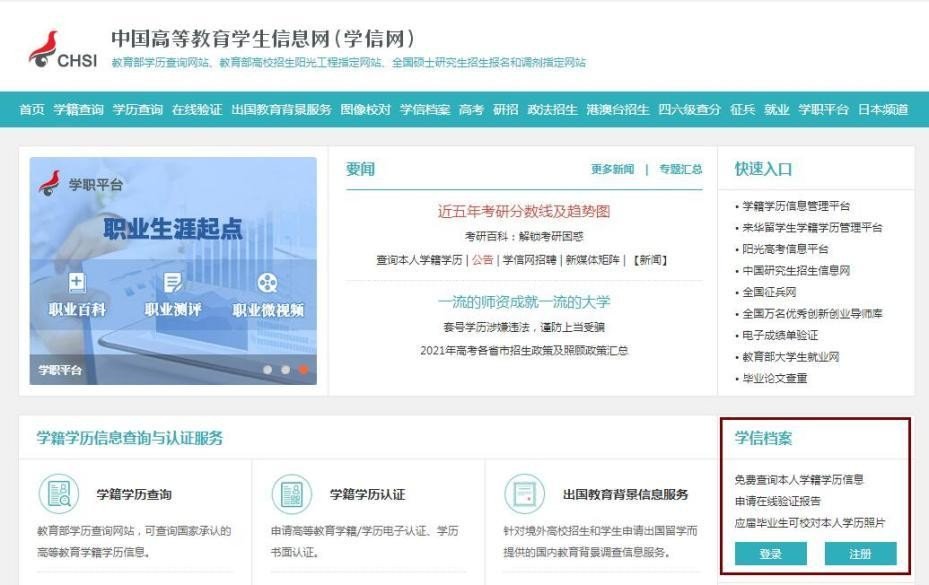Click the 职业测评 icon in banner

[172, 284]
